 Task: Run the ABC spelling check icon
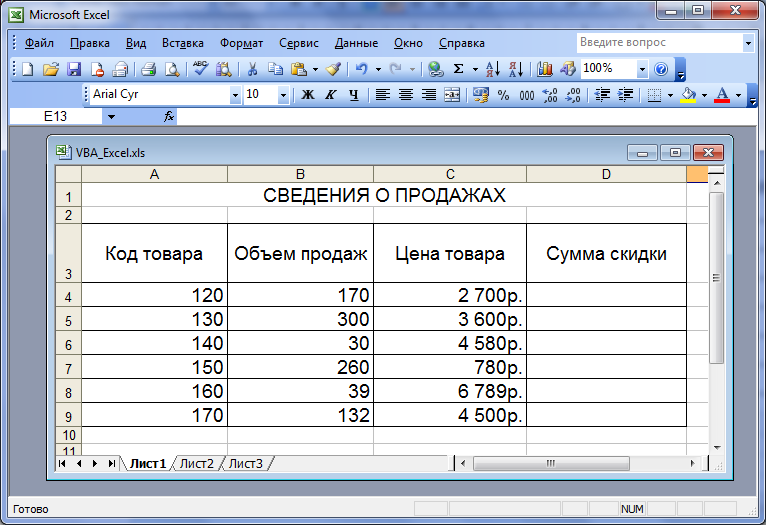point(200,69)
